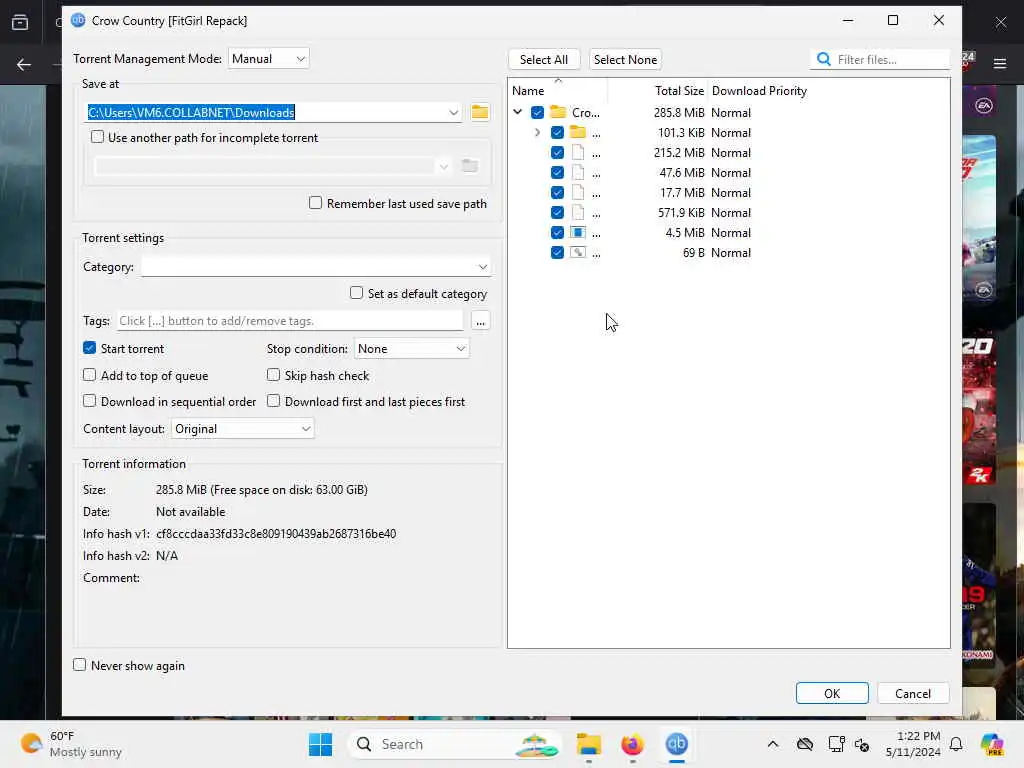Open the Copilot icon in the taskbar corner
The image size is (1024, 768).
(x=992, y=744)
